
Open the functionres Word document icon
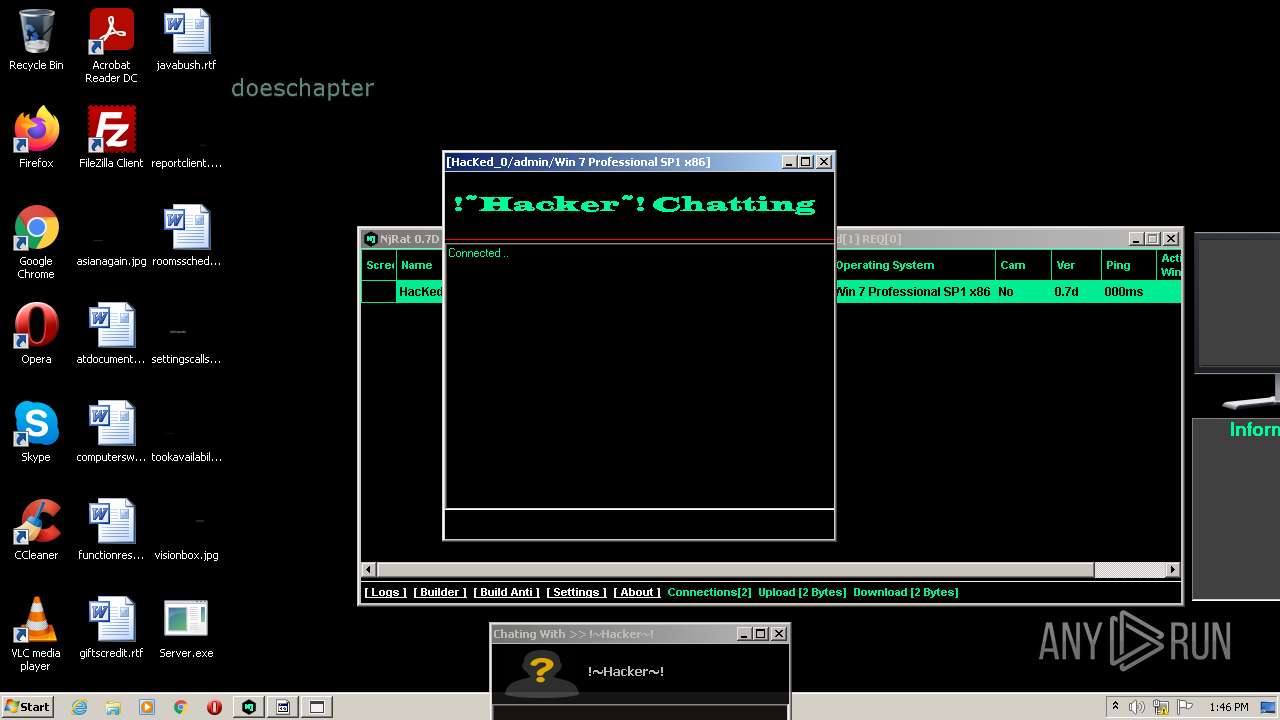tap(111, 530)
